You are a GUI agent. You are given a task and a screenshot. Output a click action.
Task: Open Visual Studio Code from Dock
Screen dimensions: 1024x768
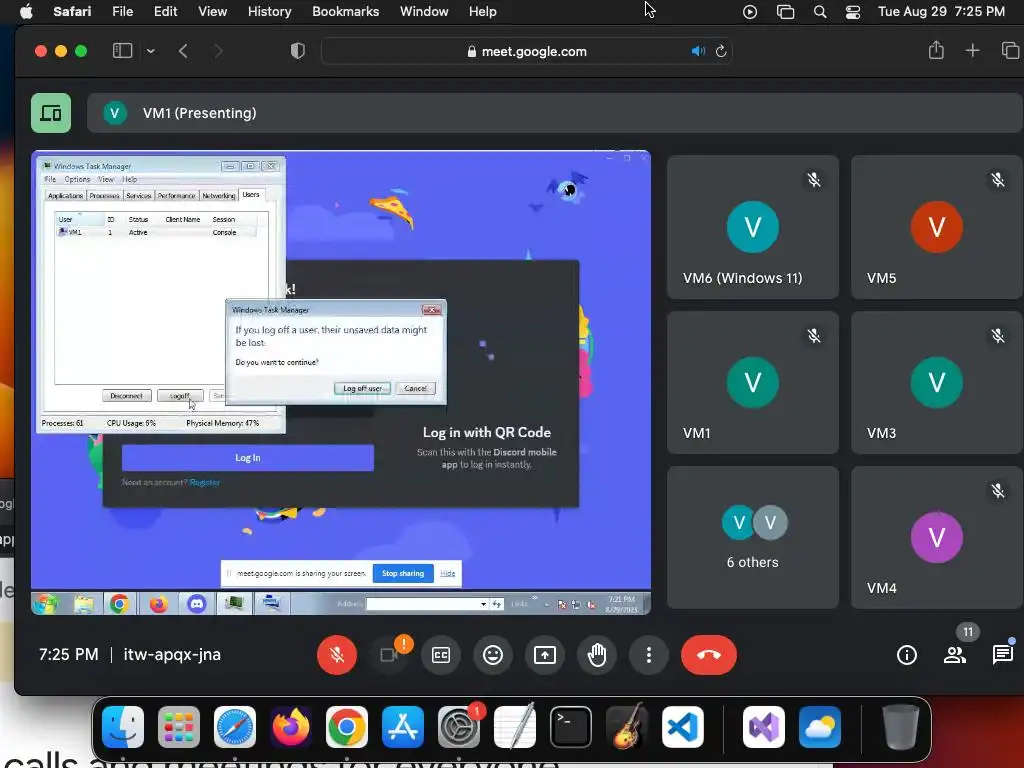[682, 727]
